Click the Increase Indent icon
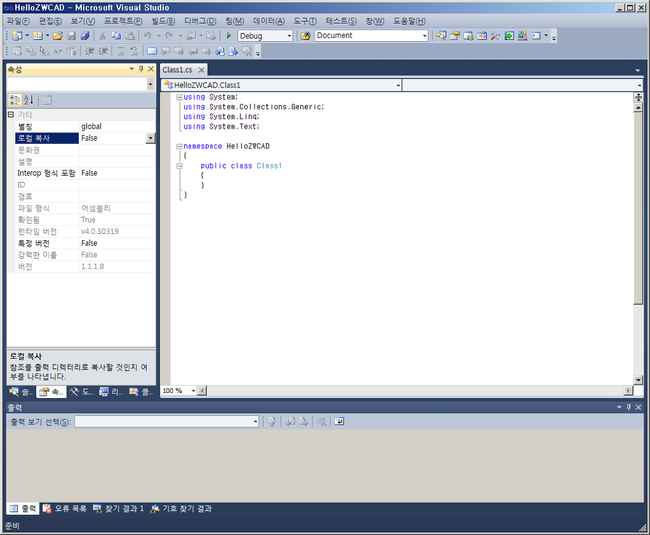Viewport: 650px width, 535px height. click(103, 51)
